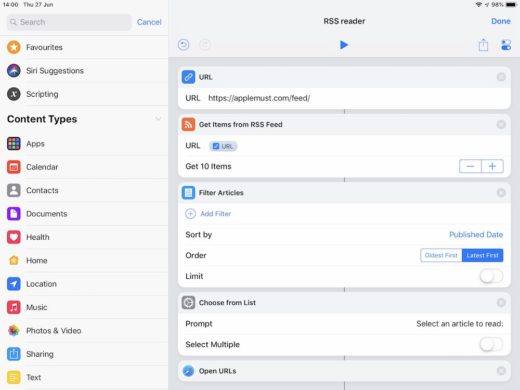Screen dimensions: 520x390
Task: Open the shortcut settings toggles icon
Action: pyautogui.click(x=506, y=45)
